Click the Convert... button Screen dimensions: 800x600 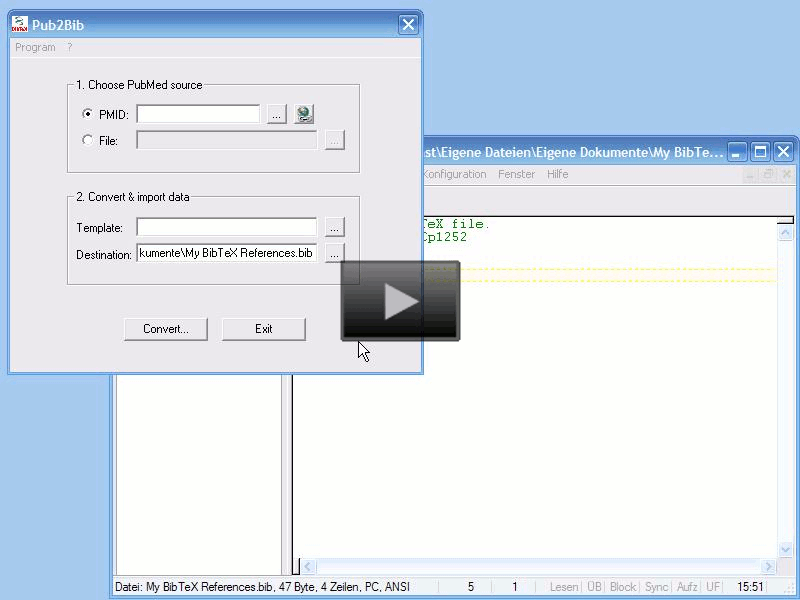click(165, 329)
